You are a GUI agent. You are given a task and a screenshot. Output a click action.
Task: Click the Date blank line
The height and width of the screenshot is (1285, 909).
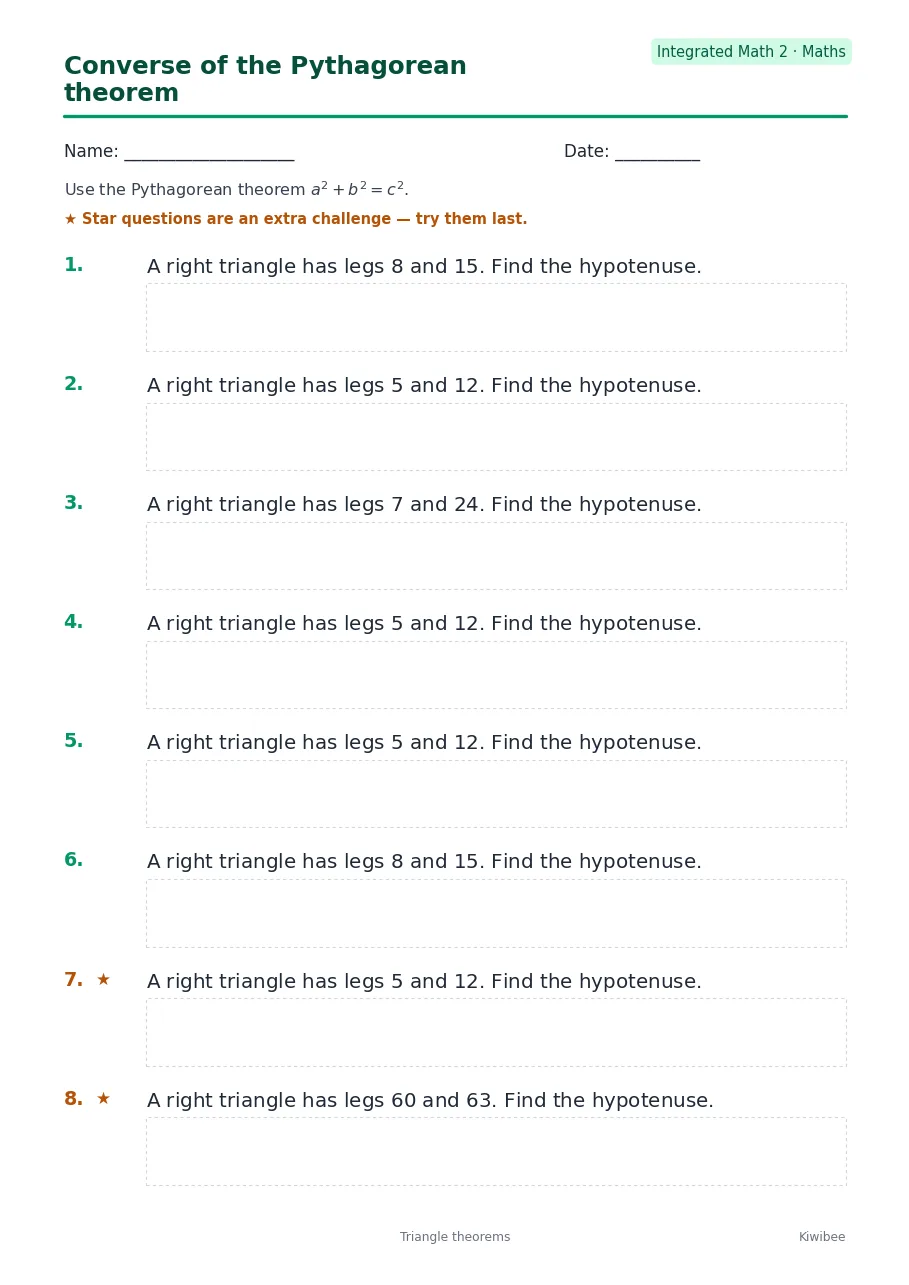point(657,152)
